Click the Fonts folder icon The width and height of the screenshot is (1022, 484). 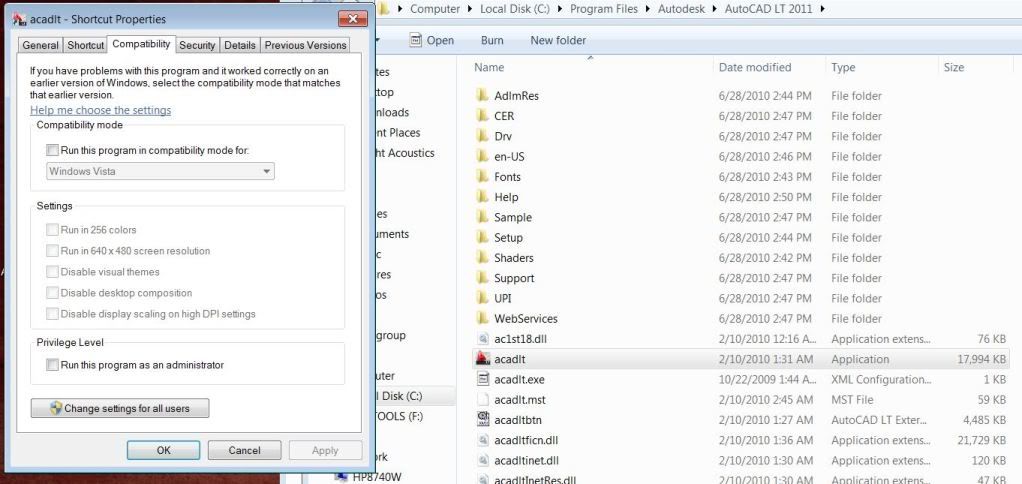click(x=482, y=177)
